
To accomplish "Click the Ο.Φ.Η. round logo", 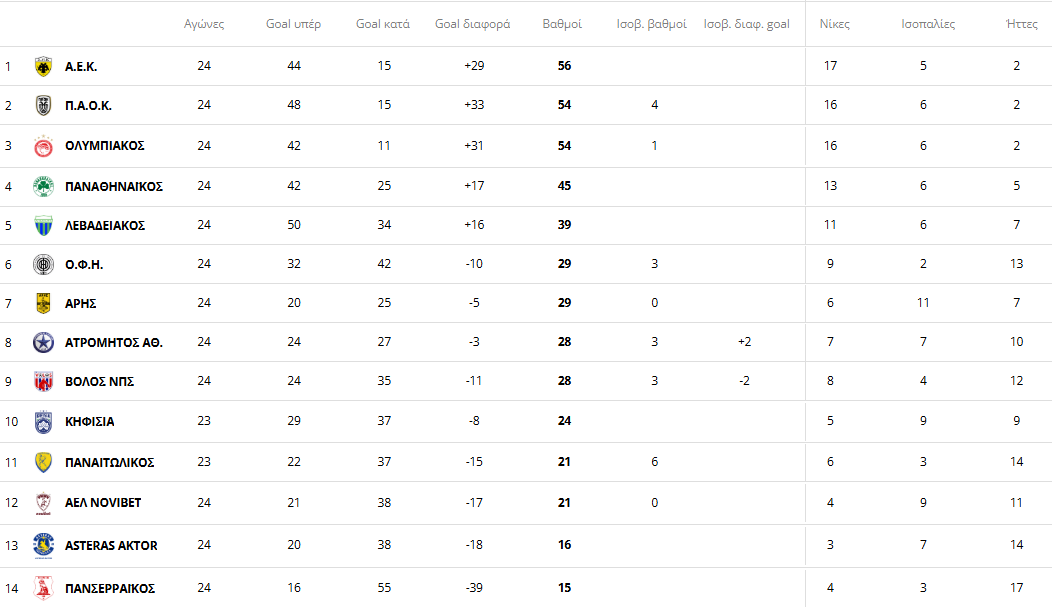I will coord(42,264).
